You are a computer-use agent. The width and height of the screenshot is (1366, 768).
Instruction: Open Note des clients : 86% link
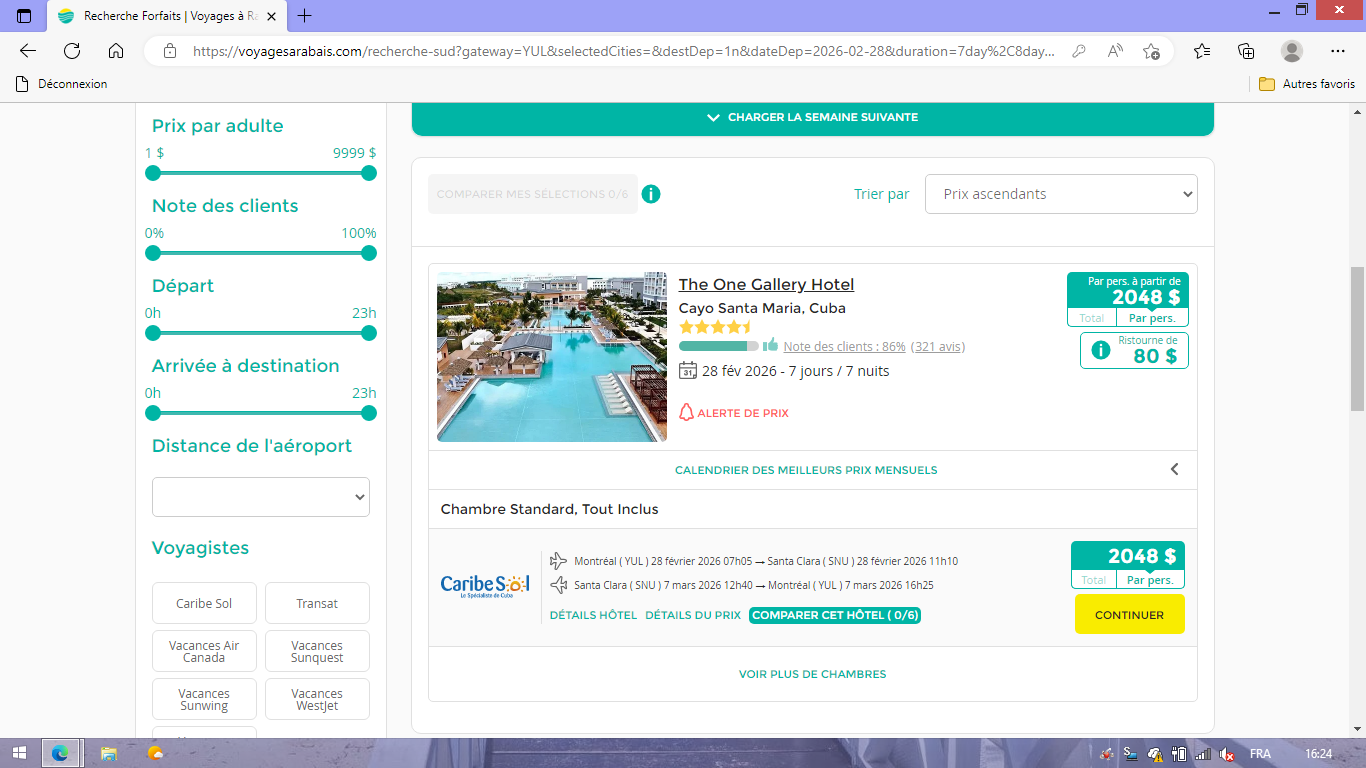(x=844, y=346)
